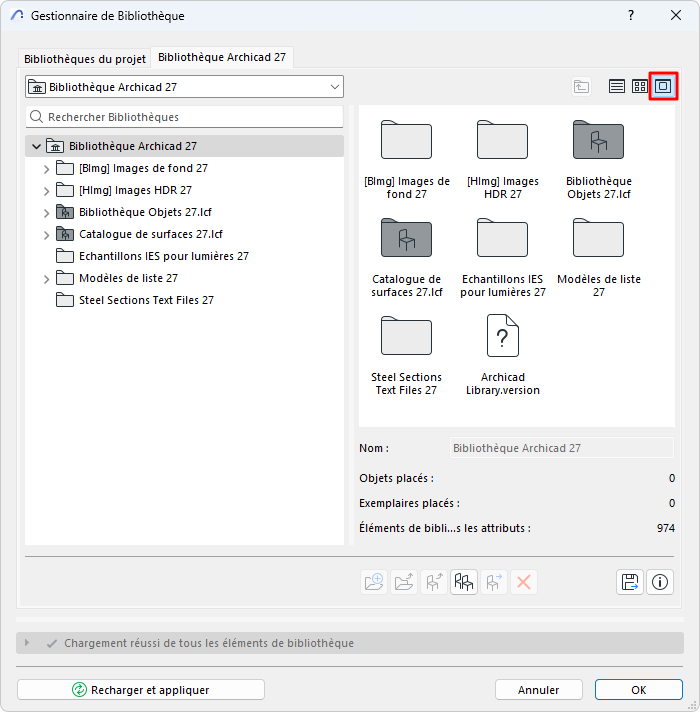Open the information (i) button
The width and height of the screenshot is (700, 712).
(660, 582)
